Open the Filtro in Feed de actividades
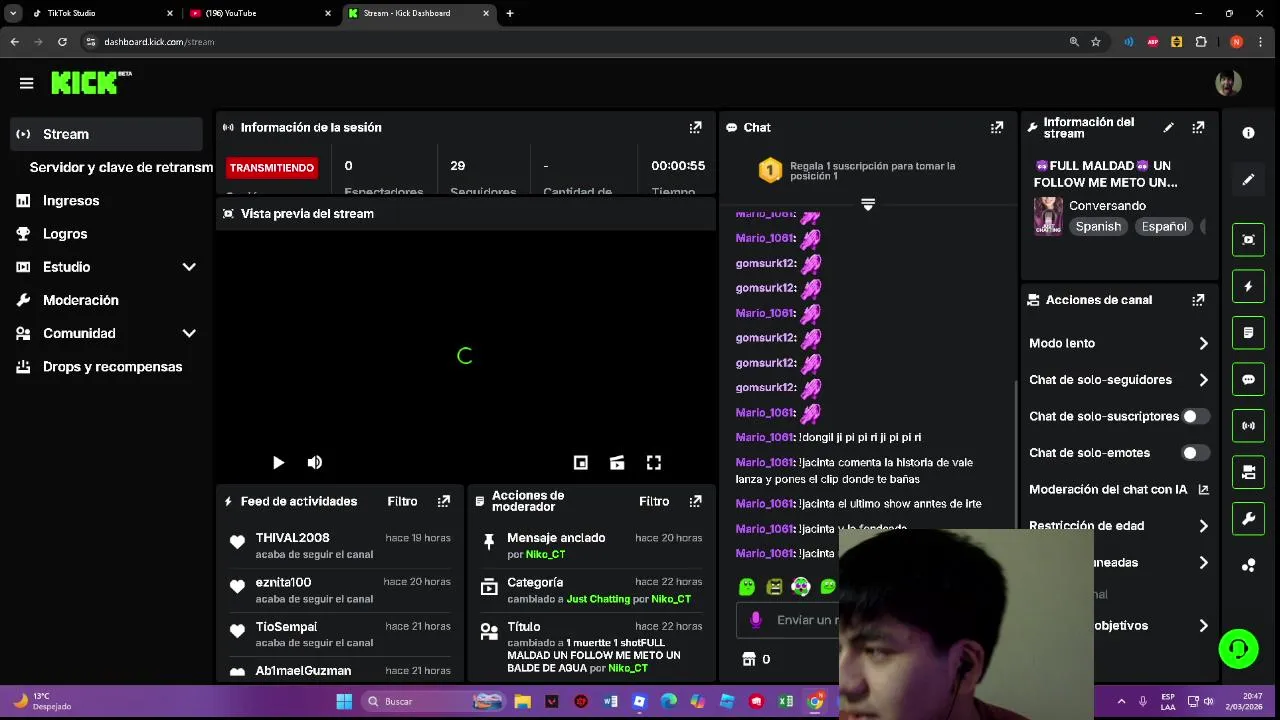This screenshot has width=1280, height=720. [402, 501]
